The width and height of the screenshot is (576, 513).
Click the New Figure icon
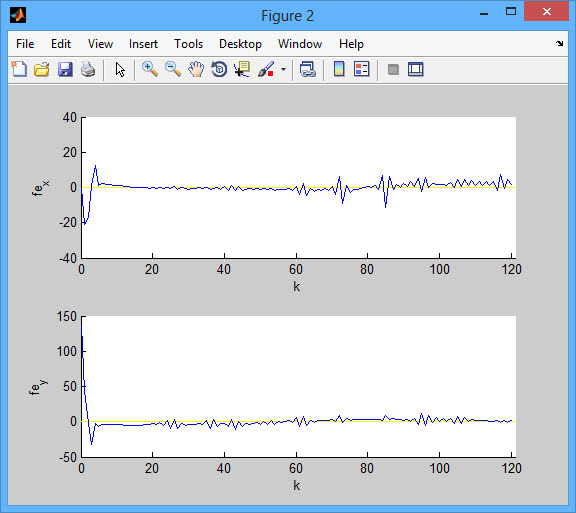tap(19, 69)
